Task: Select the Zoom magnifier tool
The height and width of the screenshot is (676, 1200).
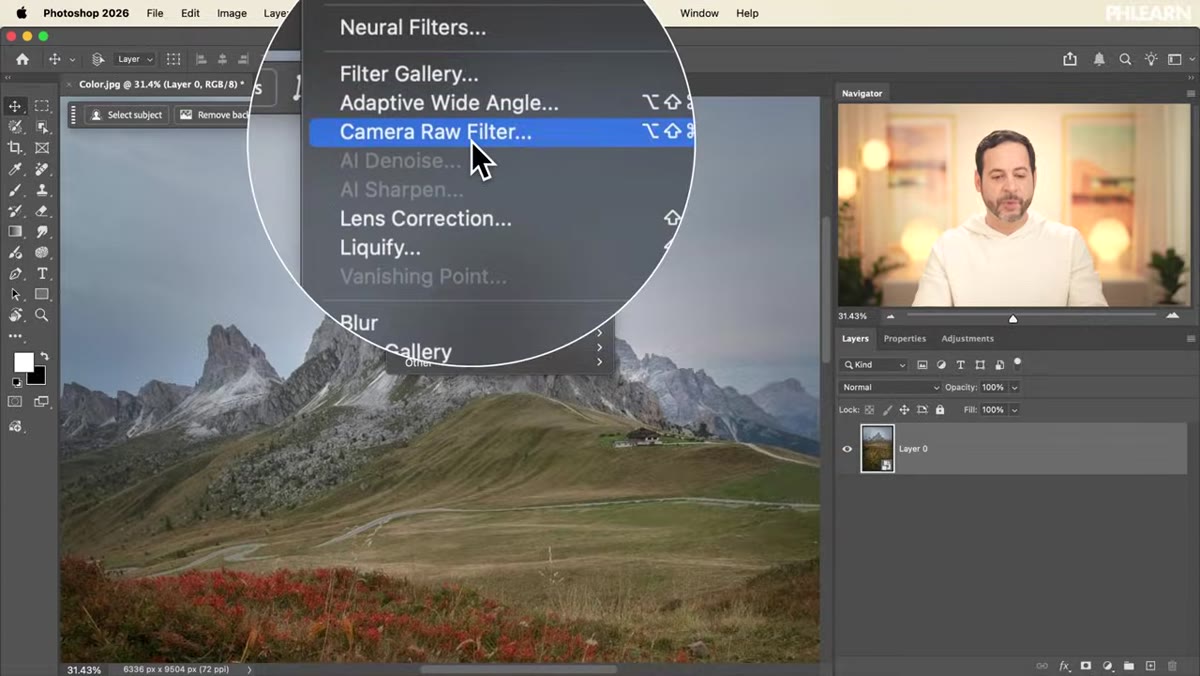Action: [42, 315]
